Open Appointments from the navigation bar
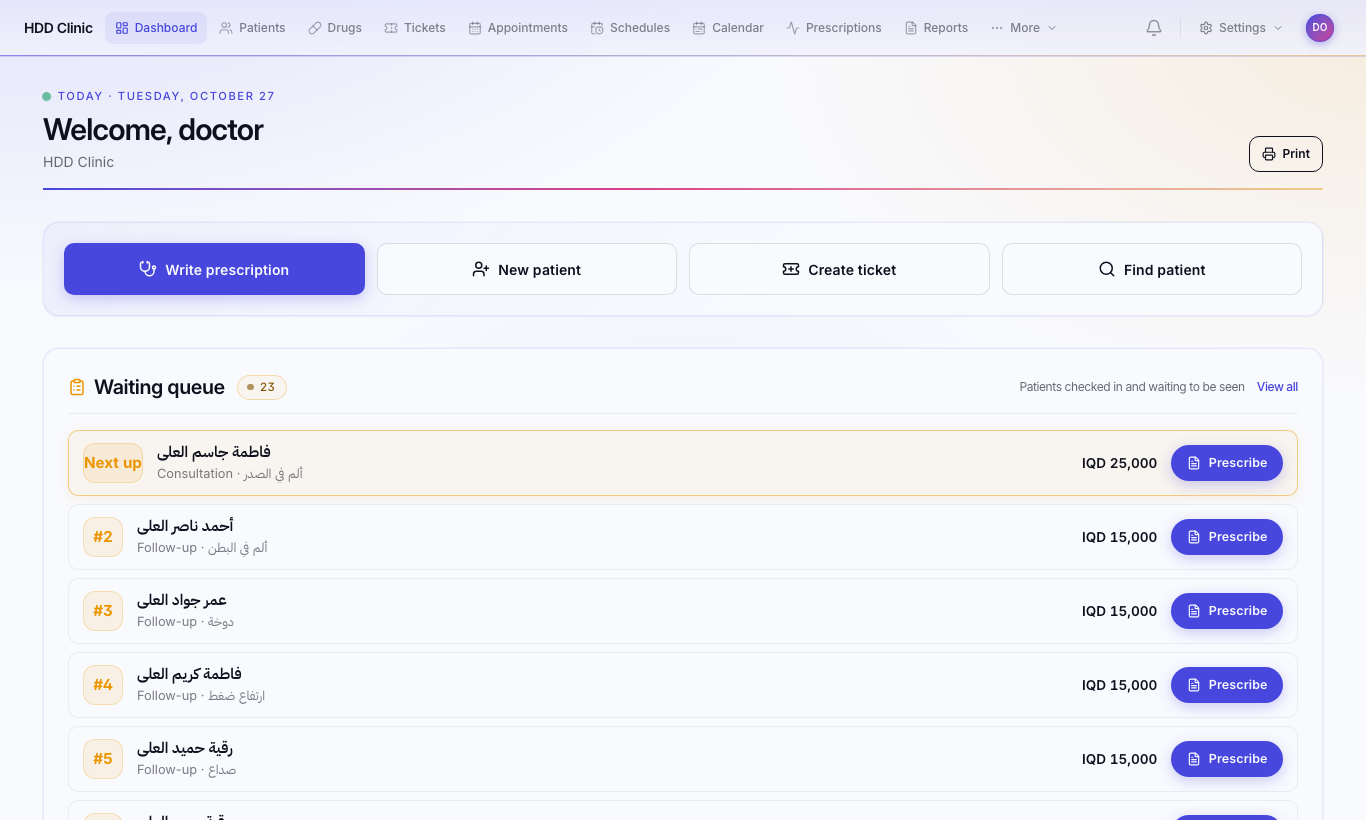This screenshot has width=1366, height=820. [x=518, y=28]
